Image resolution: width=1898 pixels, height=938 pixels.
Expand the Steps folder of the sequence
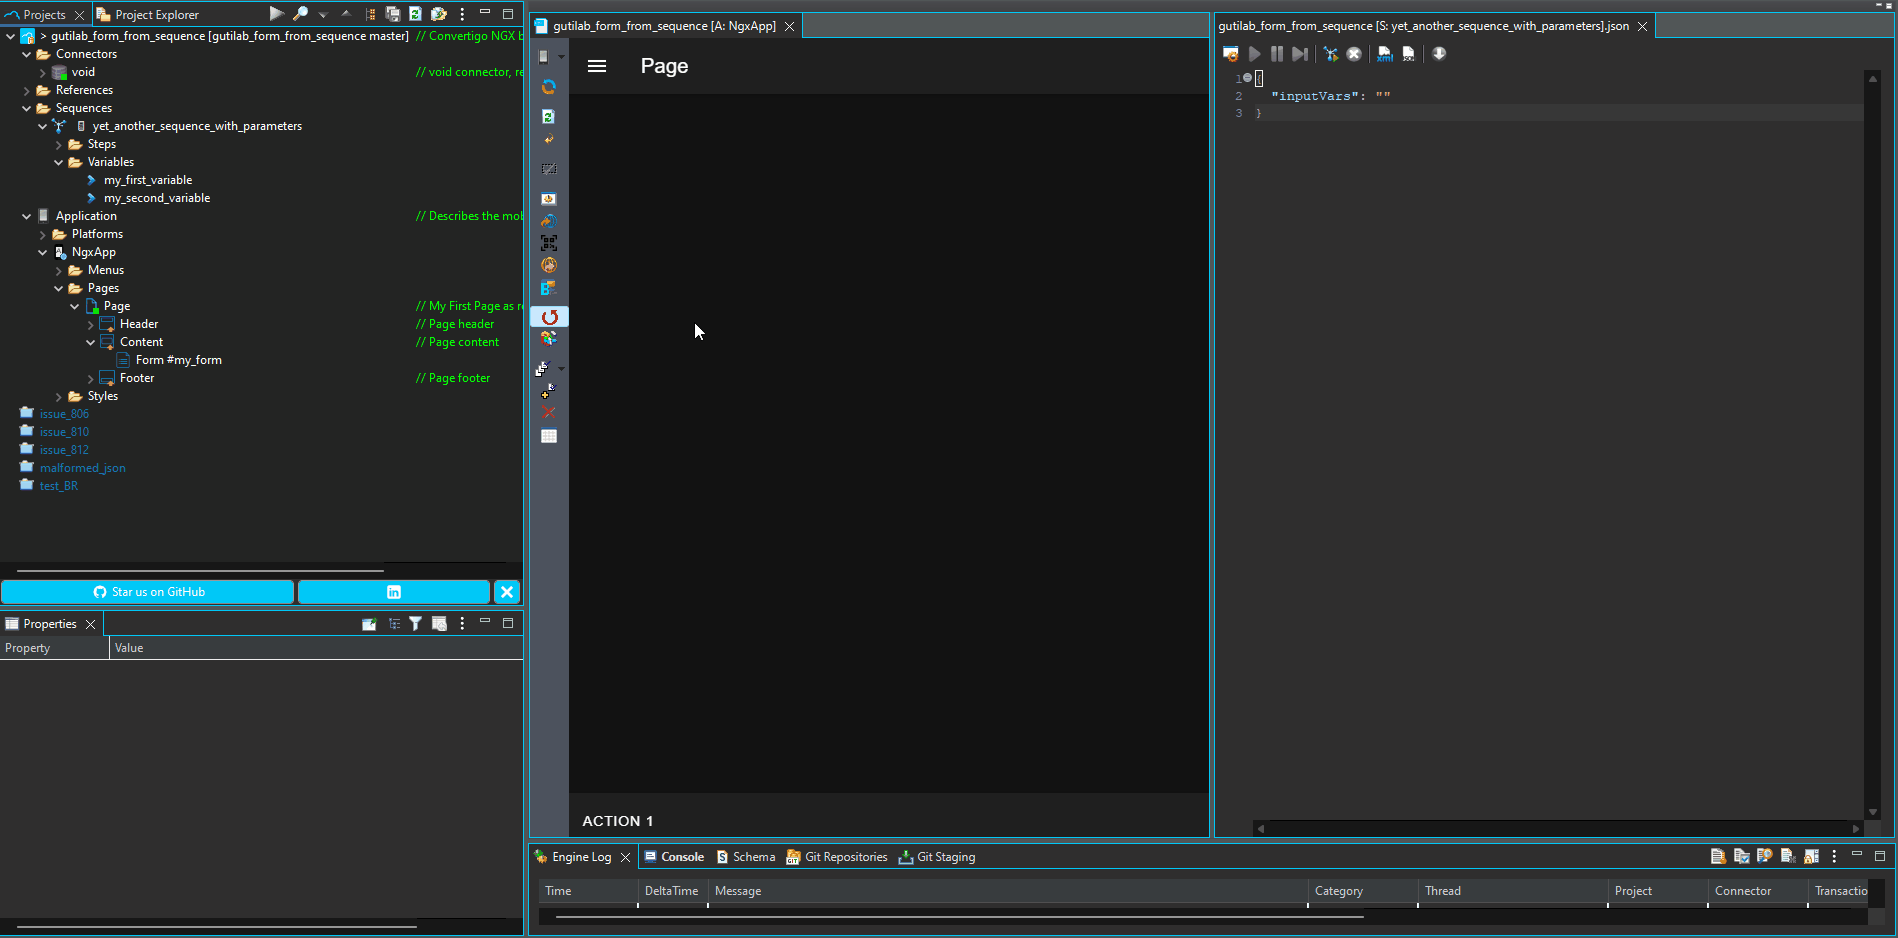(x=59, y=144)
